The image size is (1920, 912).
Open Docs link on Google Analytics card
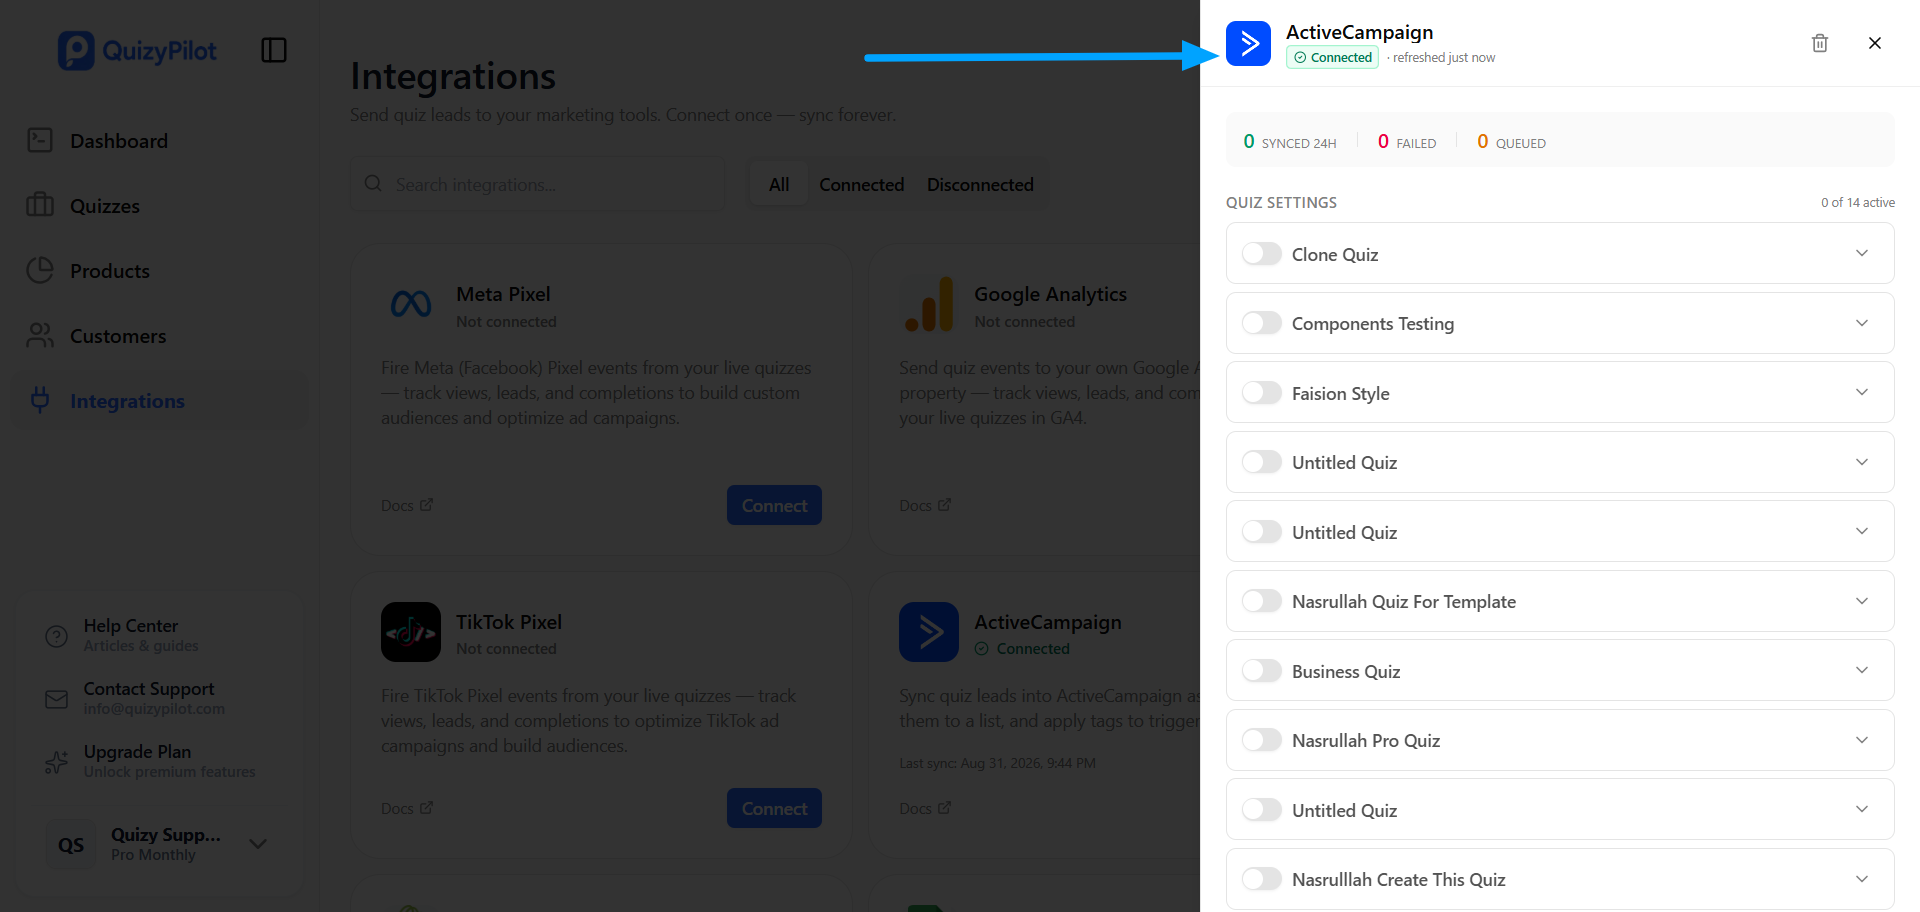tap(925, 506)
